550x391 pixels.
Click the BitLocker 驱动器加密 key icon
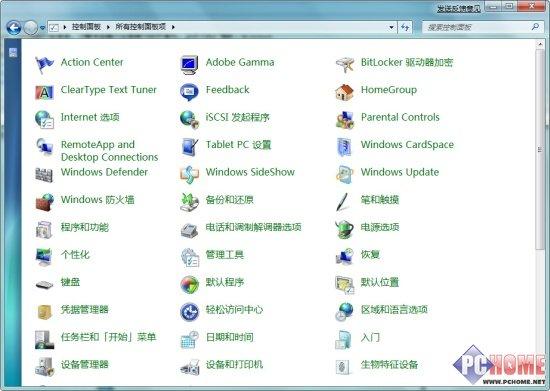(345, 65)
